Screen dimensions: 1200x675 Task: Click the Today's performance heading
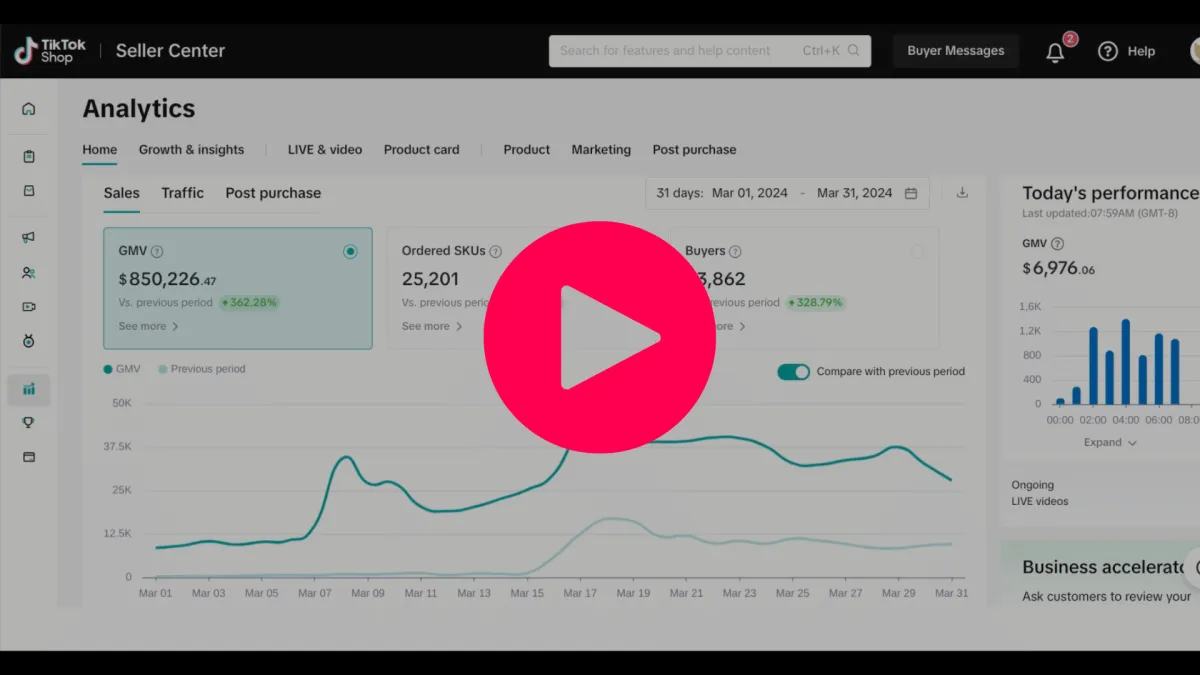[1110, 193]
